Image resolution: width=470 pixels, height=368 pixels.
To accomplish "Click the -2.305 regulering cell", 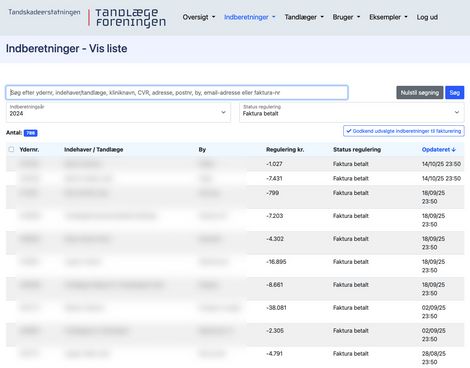I will click(x=275, y=331).
